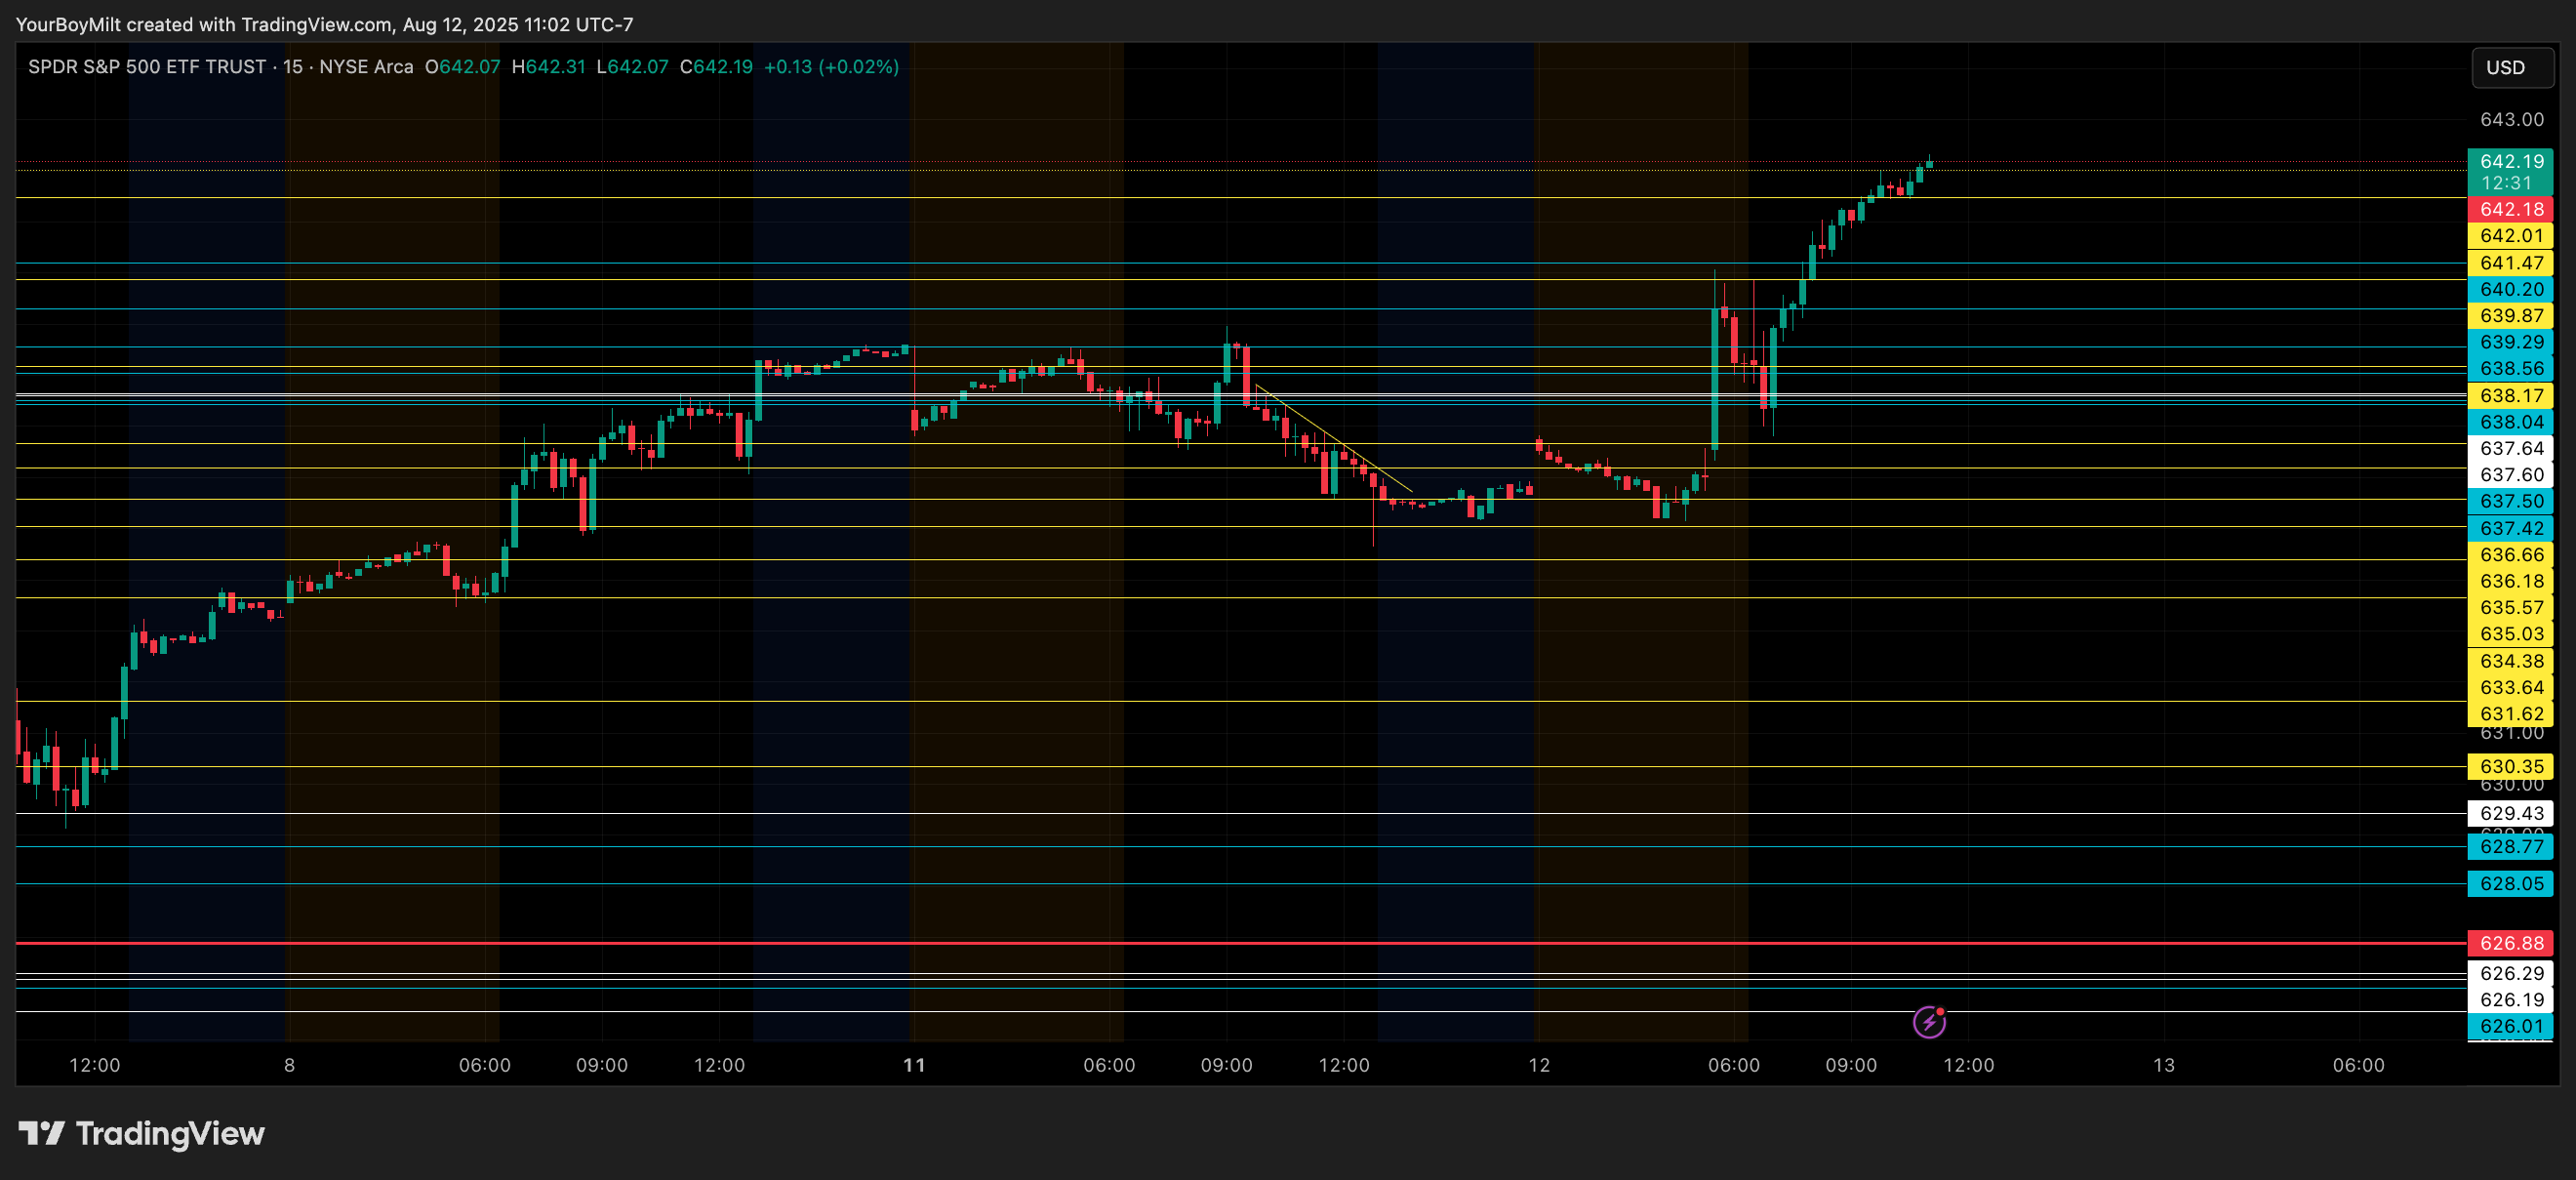Screen dimensions: 2576x1180
Task: Click the yellow 630.35 price label
Action: click(x=2510, y=766)
